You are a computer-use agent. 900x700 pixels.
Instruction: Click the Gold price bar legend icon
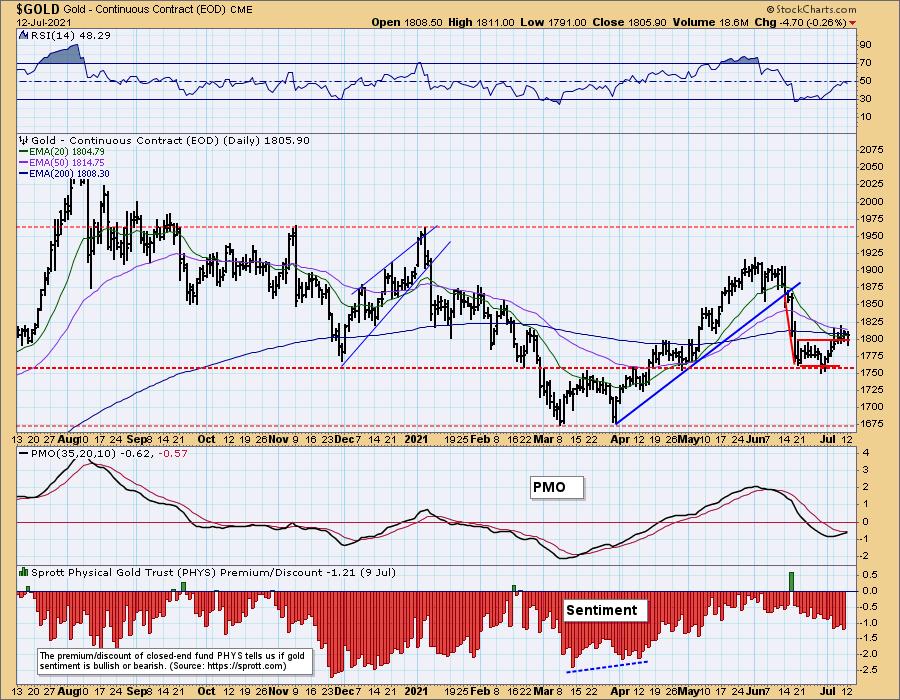tap(24, 141)
